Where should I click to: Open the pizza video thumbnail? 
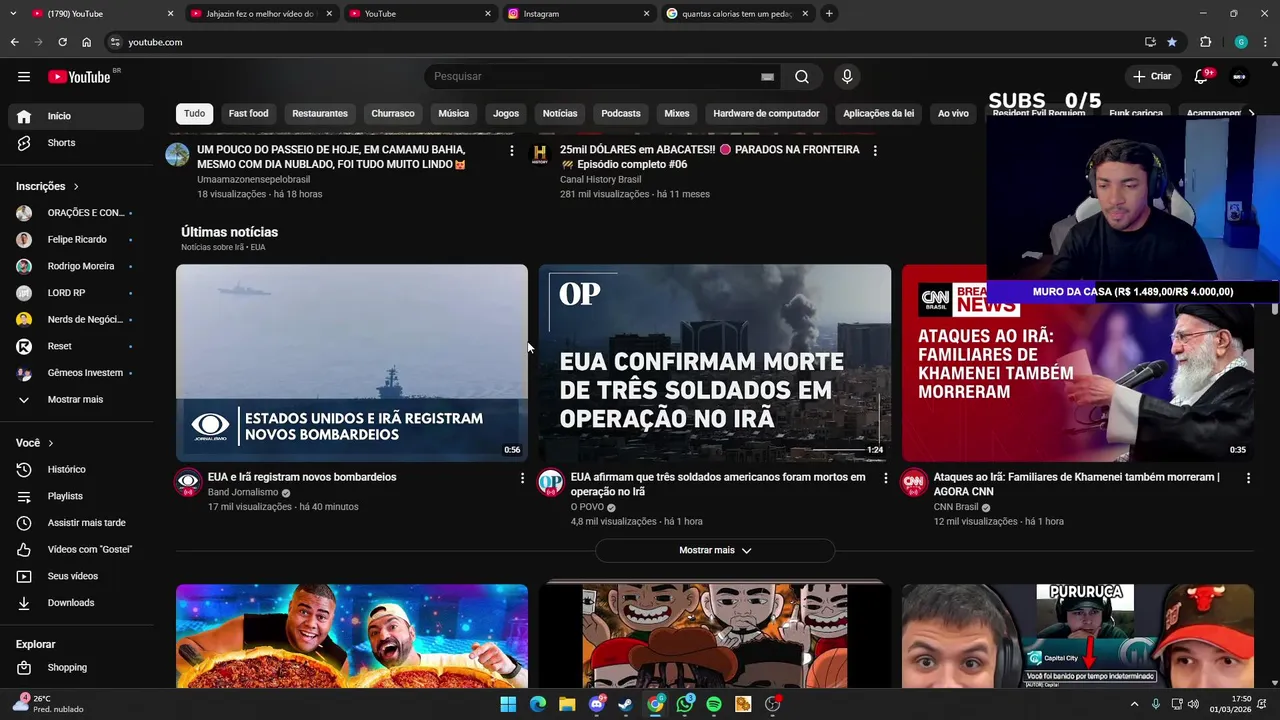click(352, 637)
